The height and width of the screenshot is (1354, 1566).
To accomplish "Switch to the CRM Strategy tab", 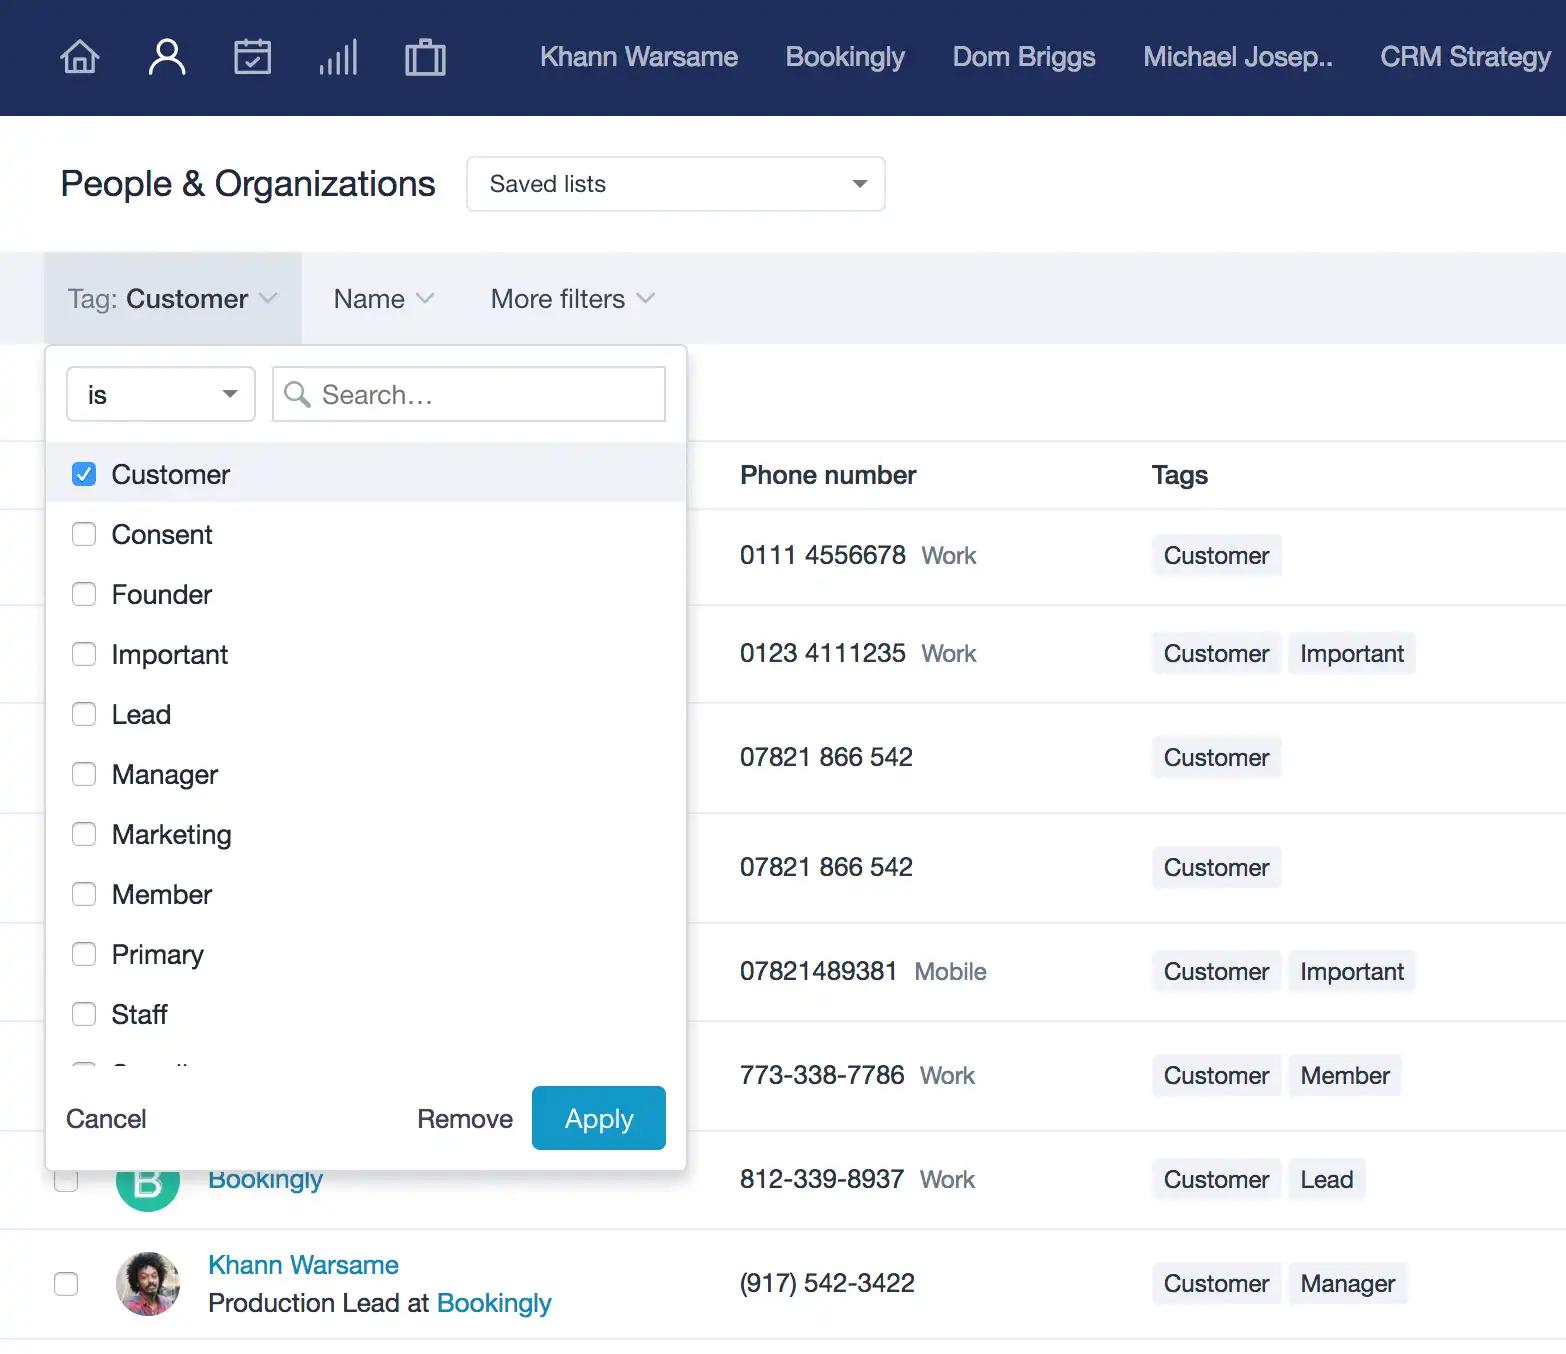I will click(1466, 57).
